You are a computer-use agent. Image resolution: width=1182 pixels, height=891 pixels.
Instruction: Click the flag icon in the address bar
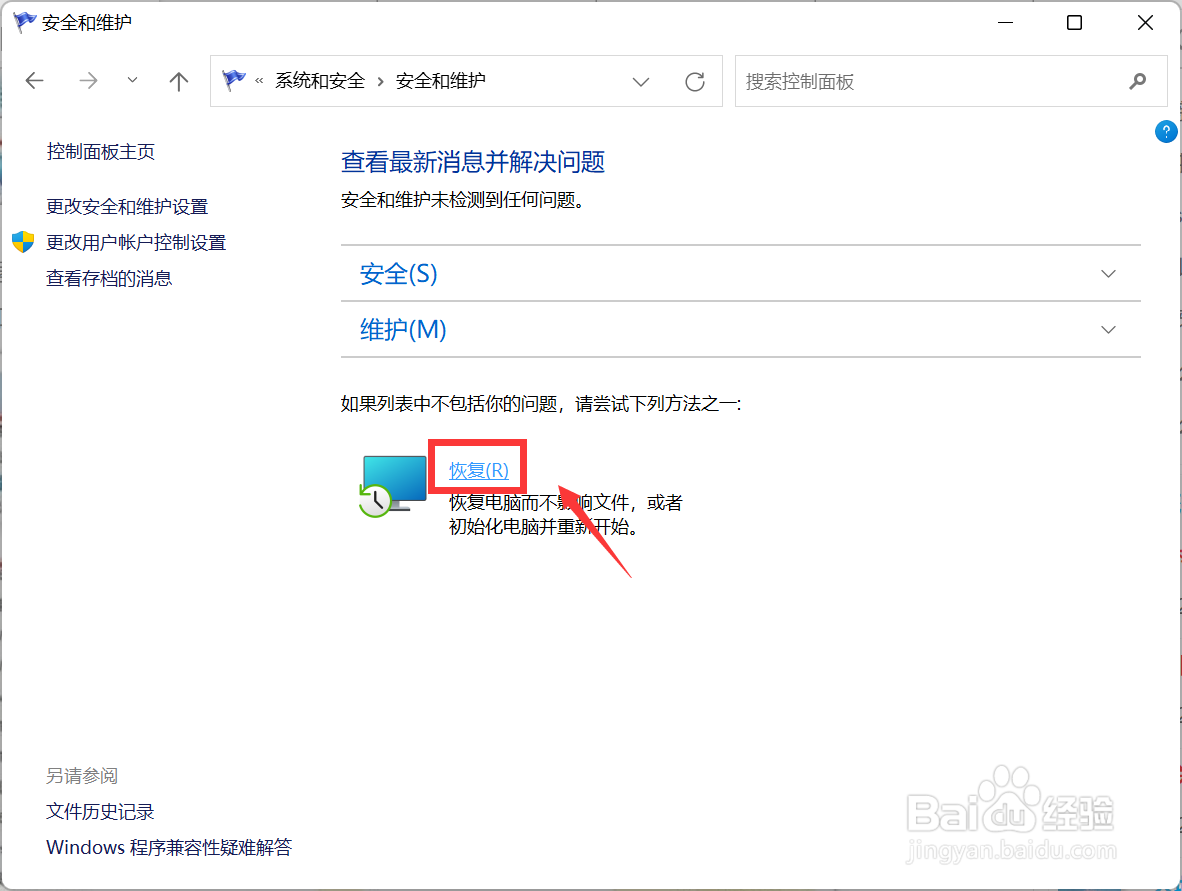[x=233, y=81]
